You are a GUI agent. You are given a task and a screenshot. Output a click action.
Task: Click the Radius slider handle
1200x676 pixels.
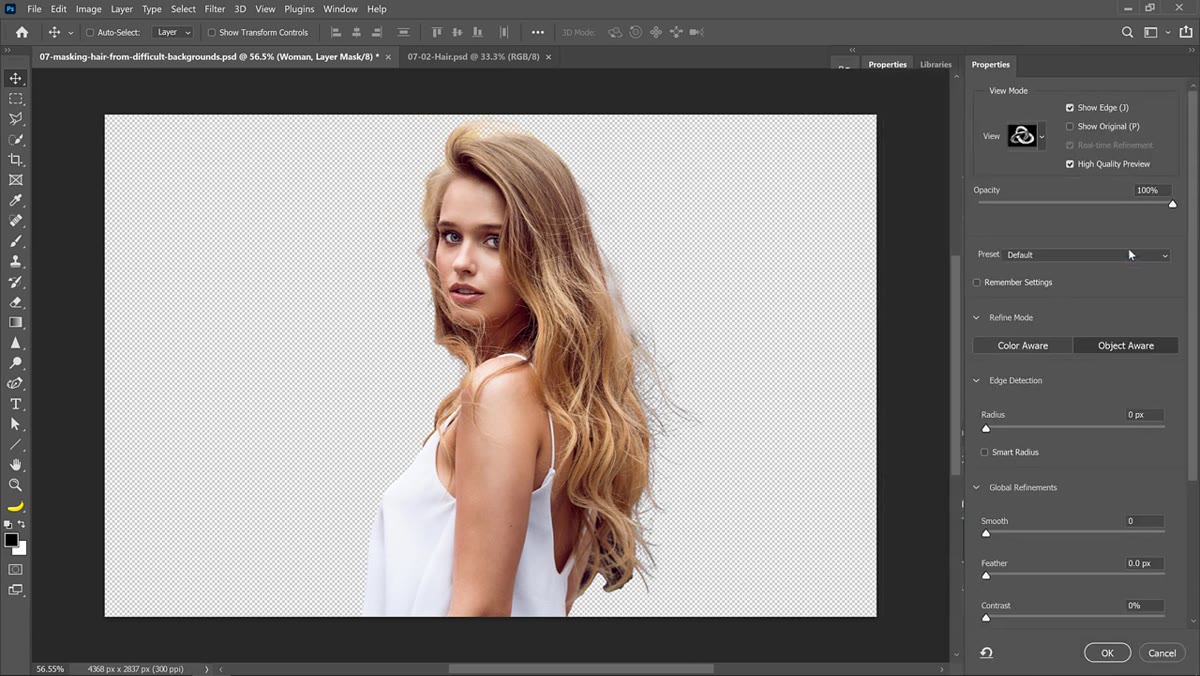tap(986, 428)
